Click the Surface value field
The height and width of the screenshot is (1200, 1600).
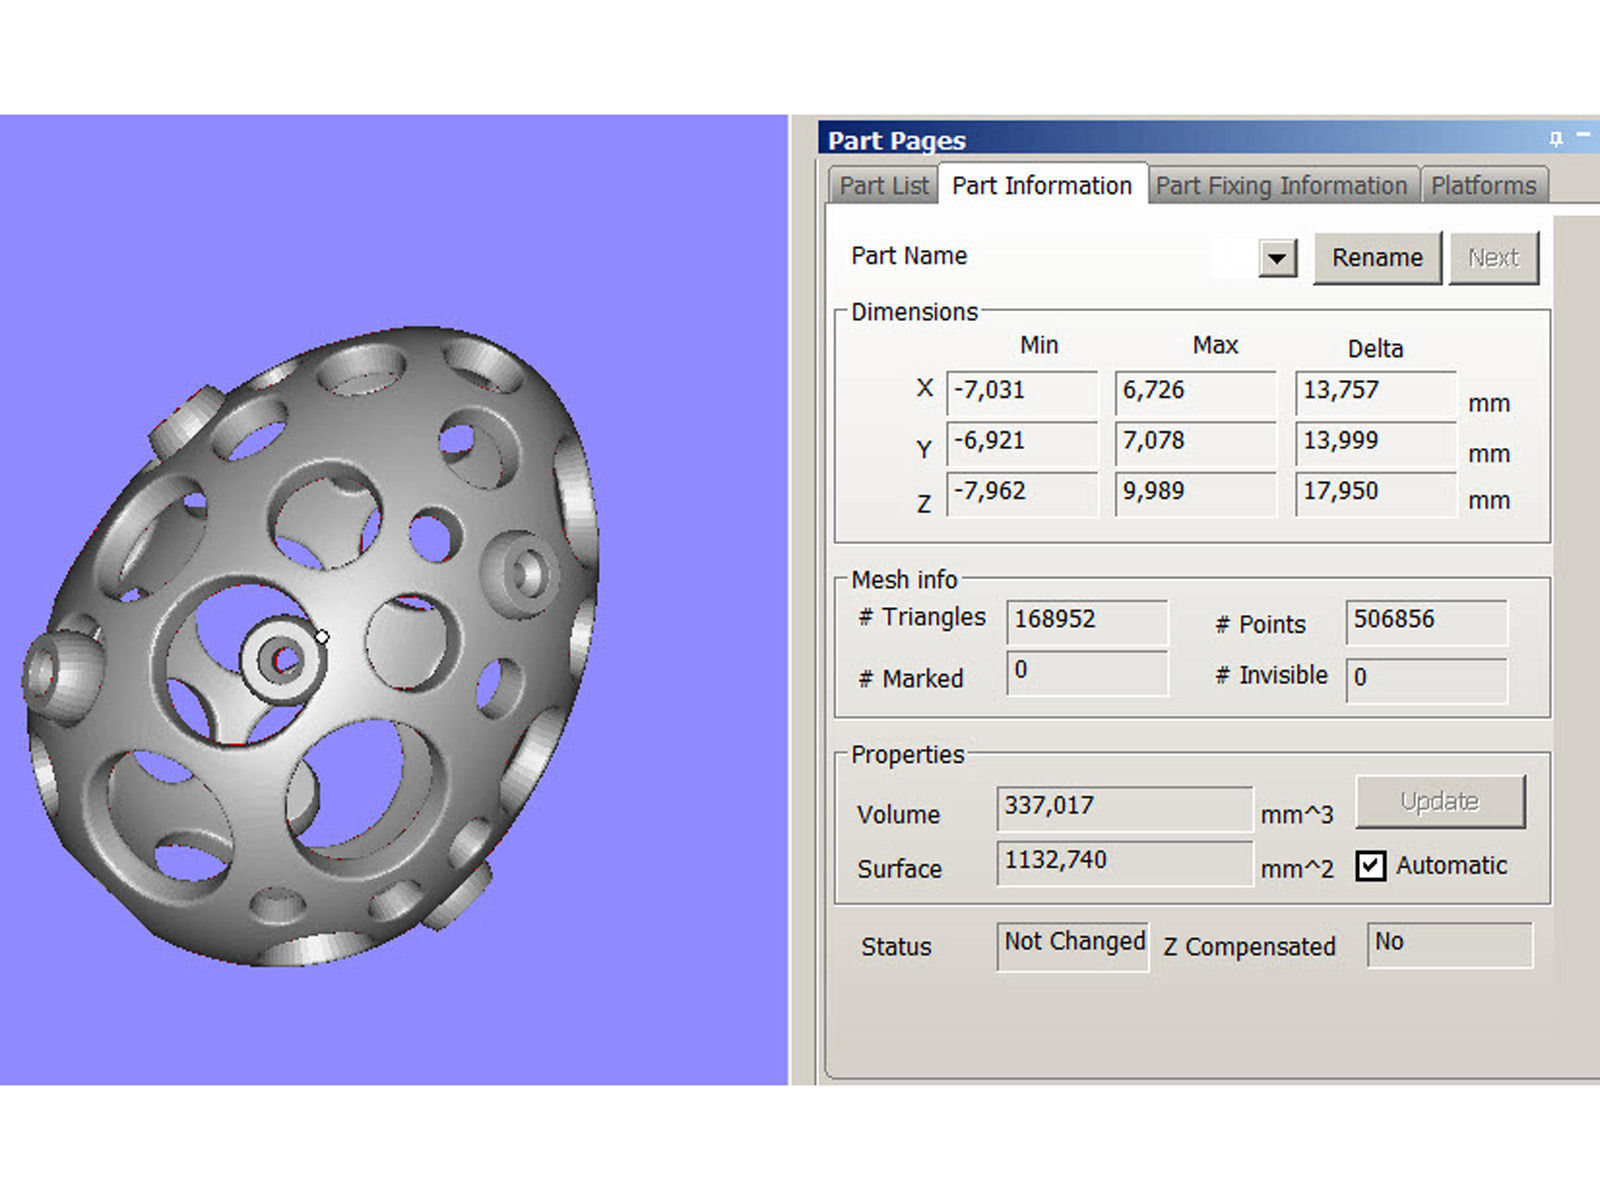pyautogui.click(x=1124, y=862)
